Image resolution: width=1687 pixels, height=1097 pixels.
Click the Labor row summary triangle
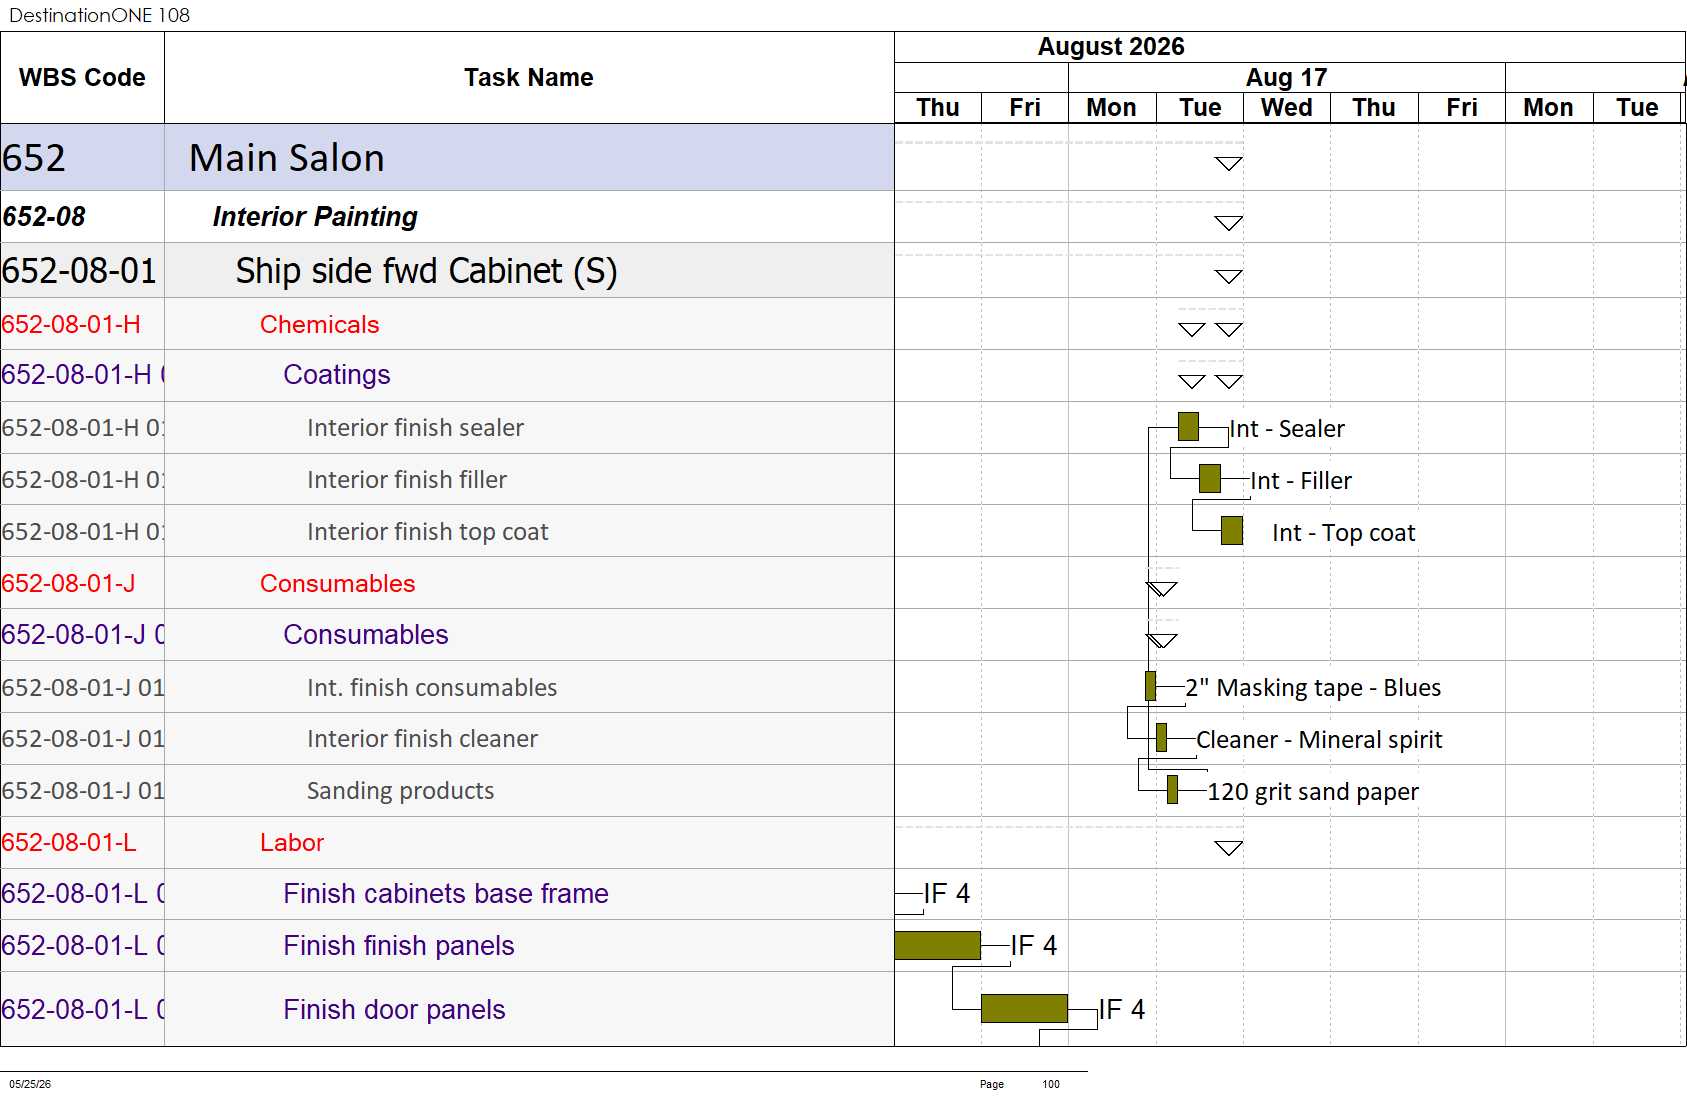point(1228,848)
